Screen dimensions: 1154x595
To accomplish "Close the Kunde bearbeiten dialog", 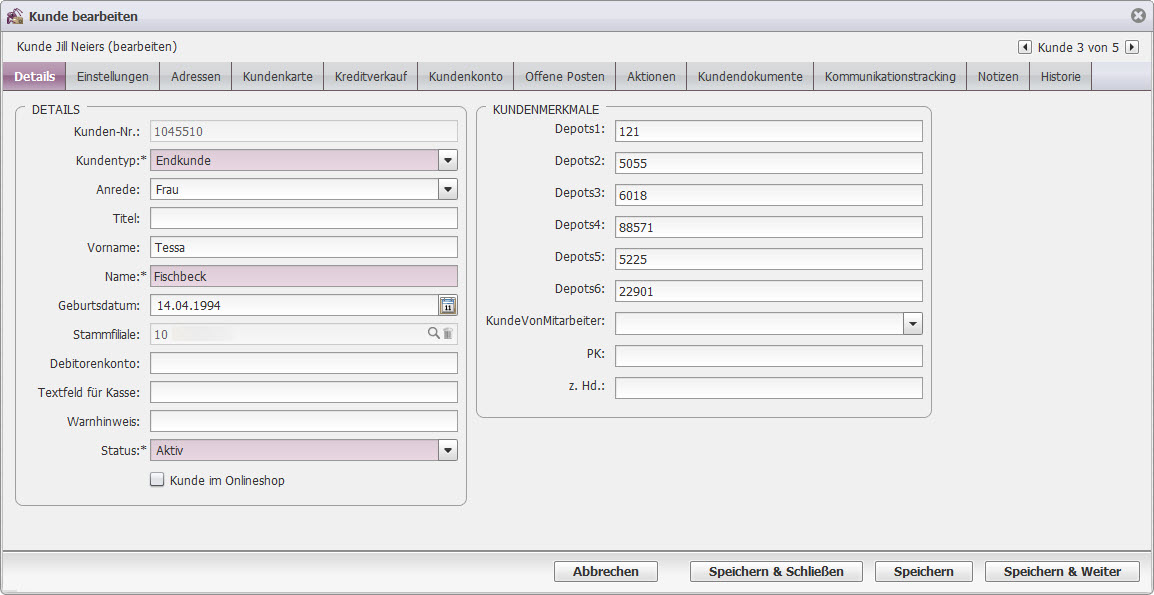I will (x=1138, y=16).
